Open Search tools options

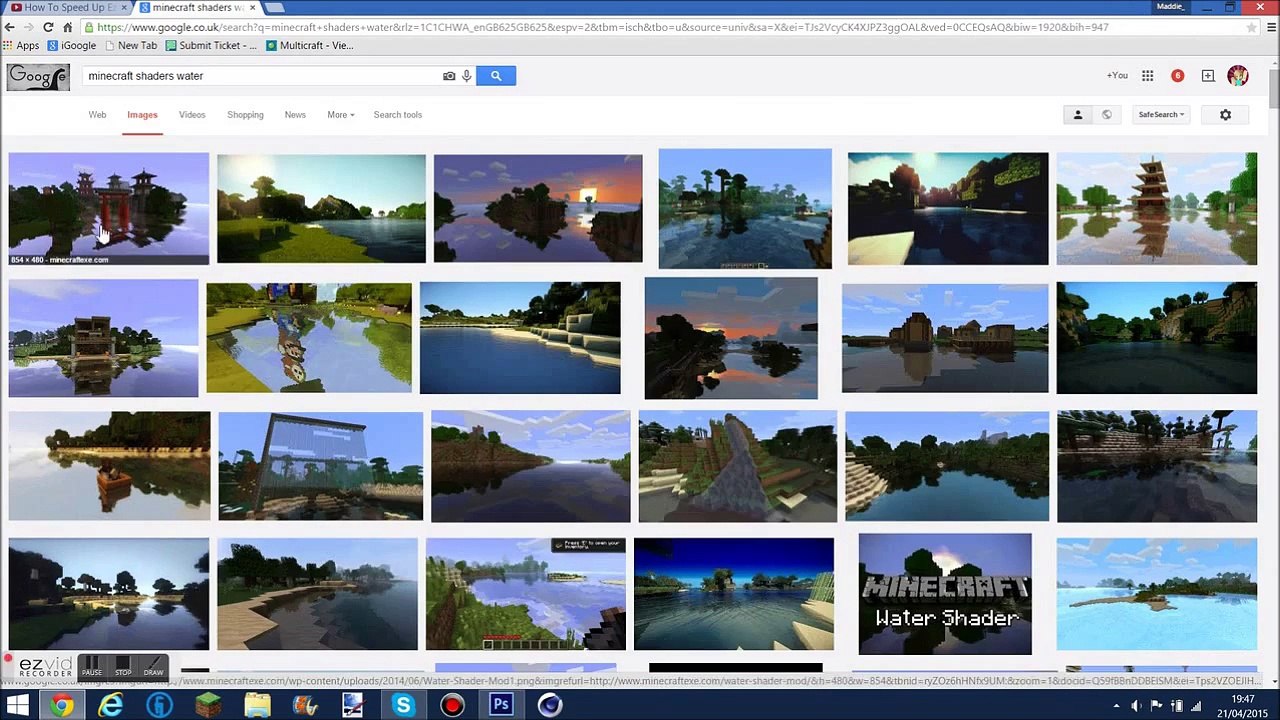pos(398,115)
